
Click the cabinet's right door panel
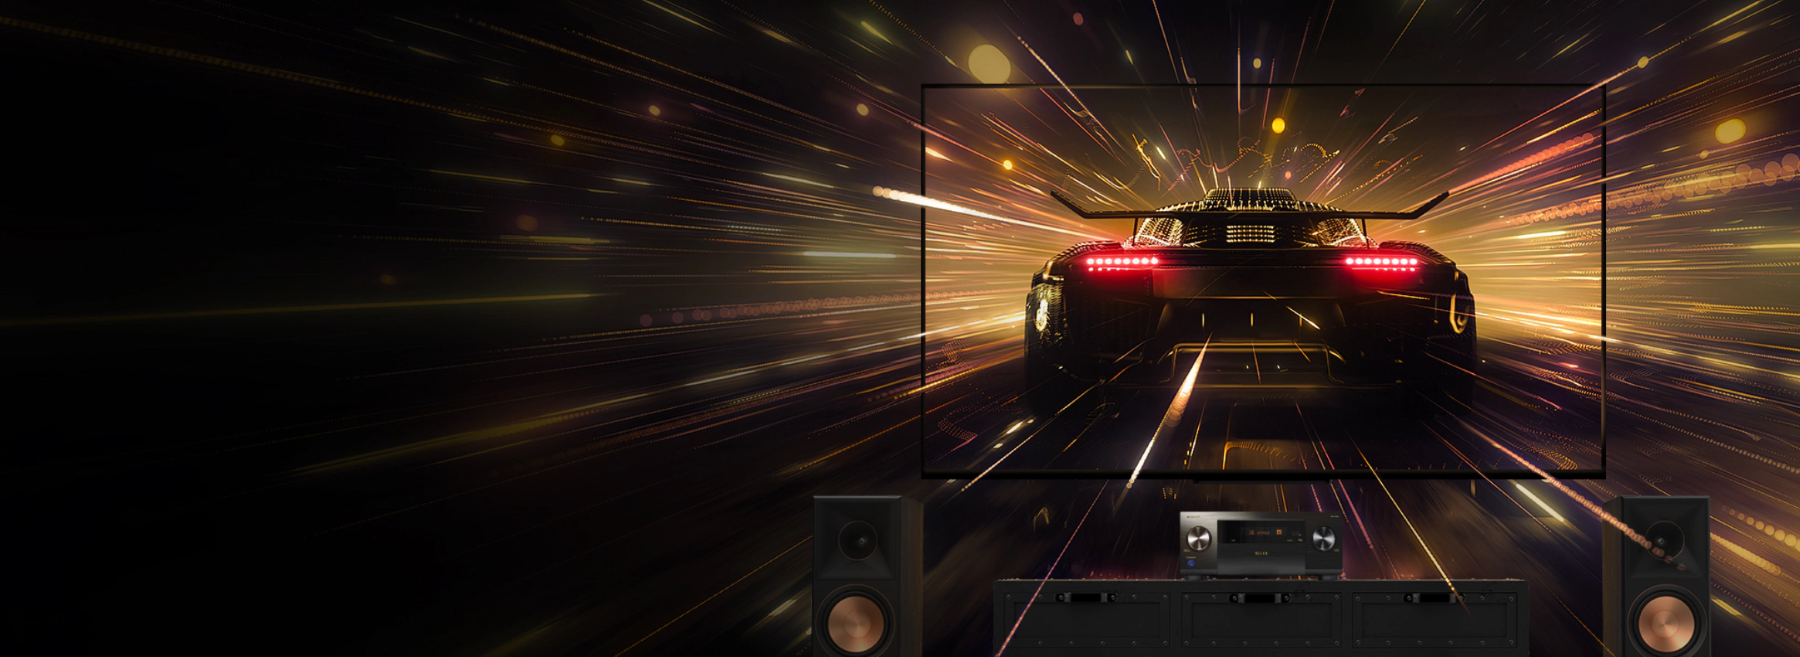(x=1435, y=625)
